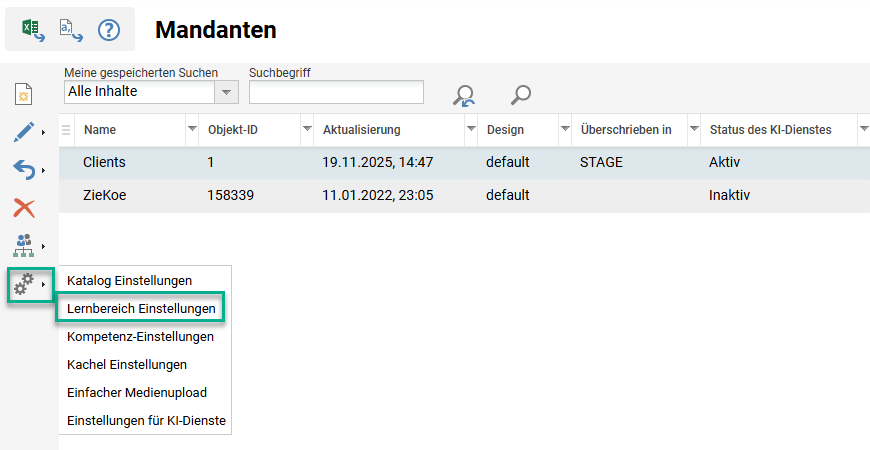The height and width of the screenshot is (450, 870).
Task: Click the settings gears icon
Action: point(24,285)
